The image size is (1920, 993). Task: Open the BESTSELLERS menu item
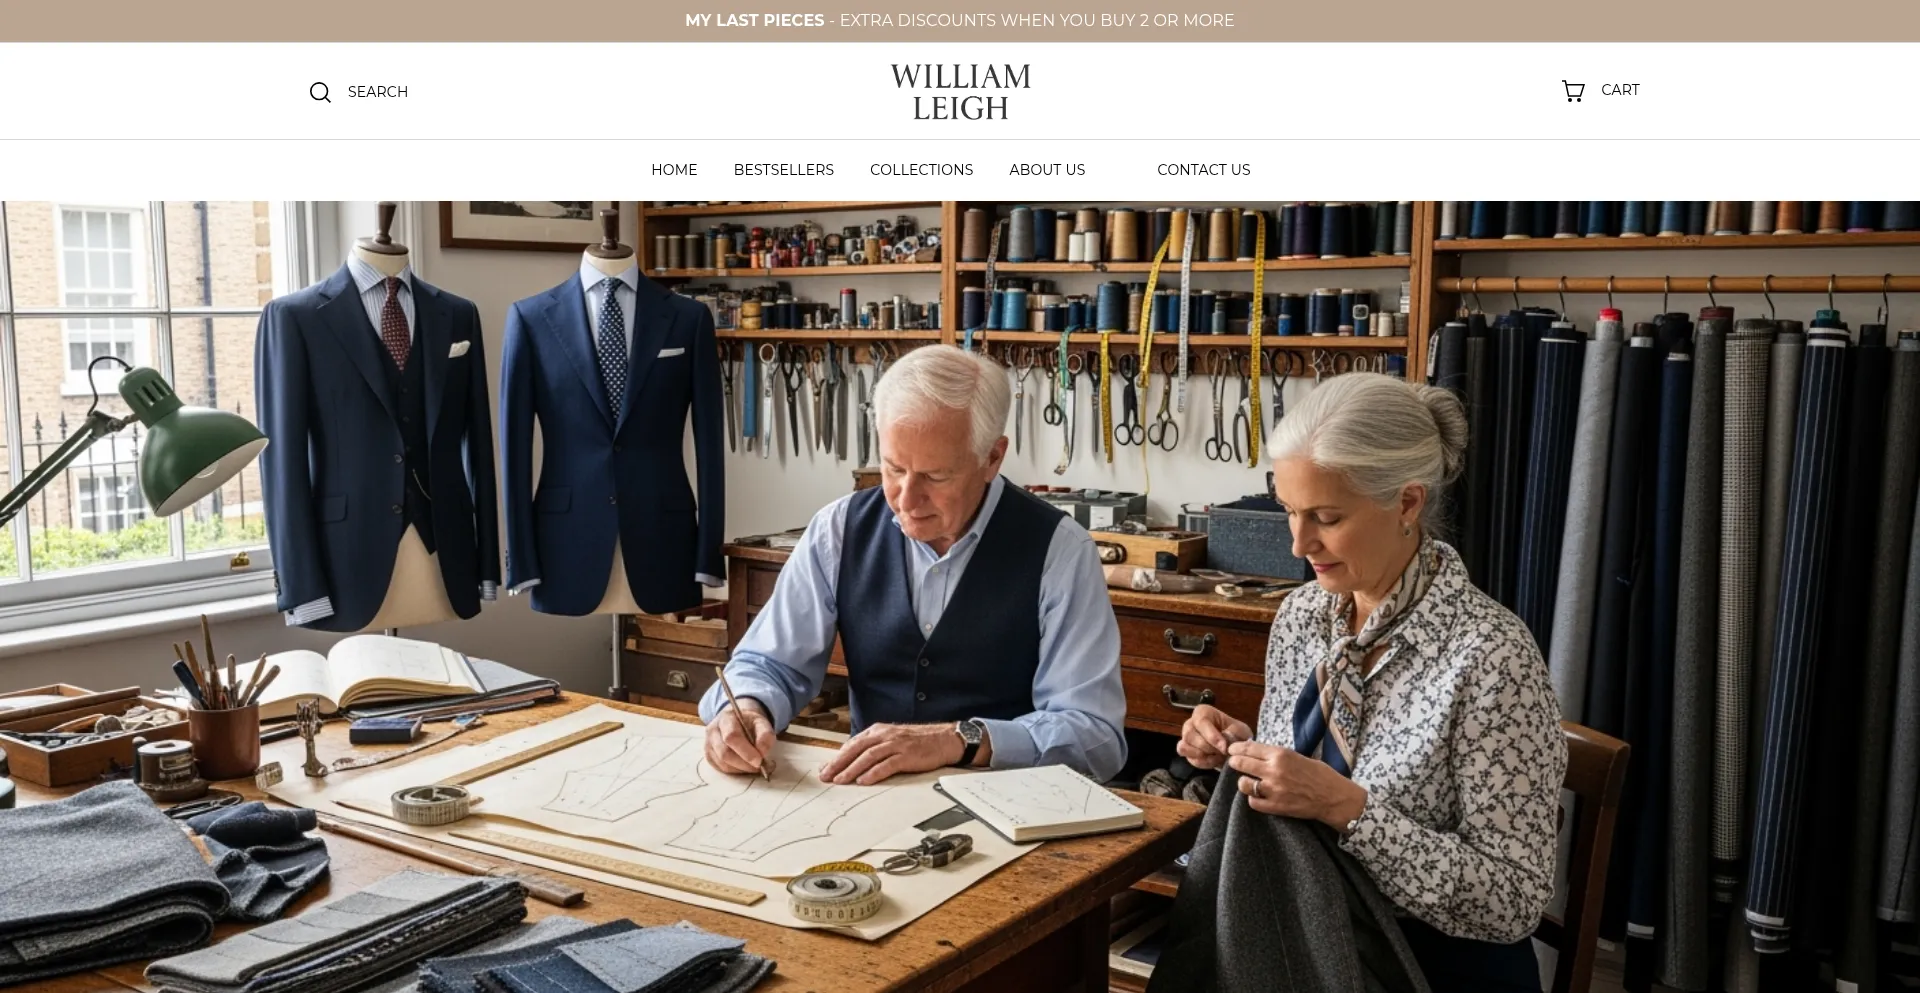[784, 170]
